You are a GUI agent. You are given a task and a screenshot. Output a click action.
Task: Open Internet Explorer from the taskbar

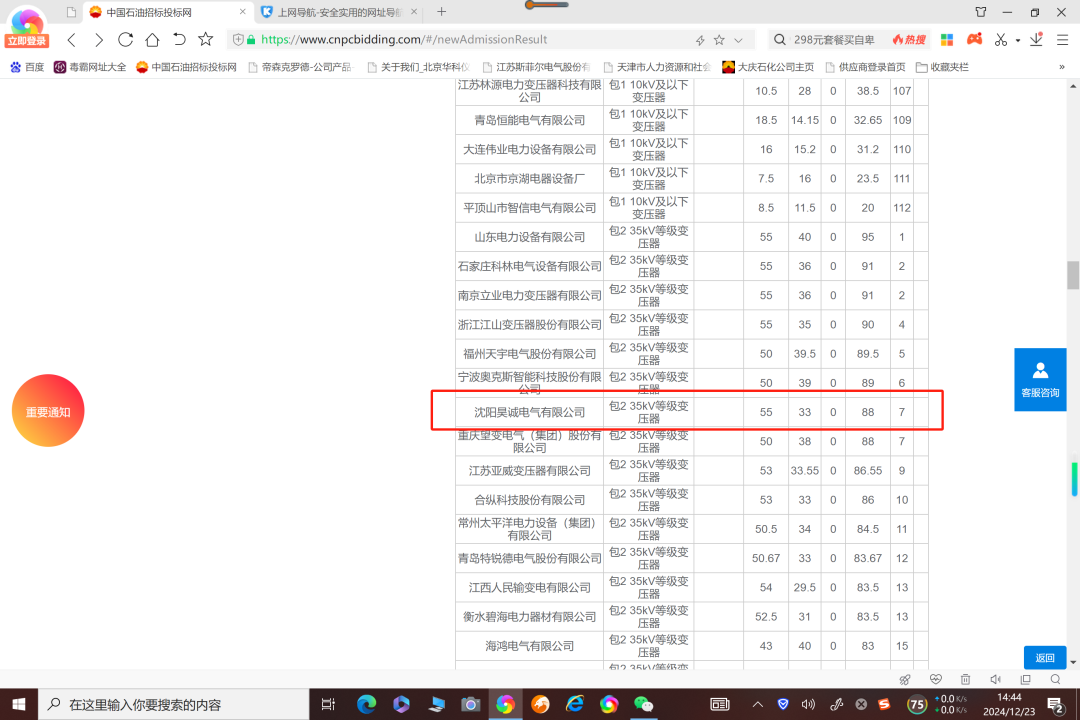[x=574, y=704]
